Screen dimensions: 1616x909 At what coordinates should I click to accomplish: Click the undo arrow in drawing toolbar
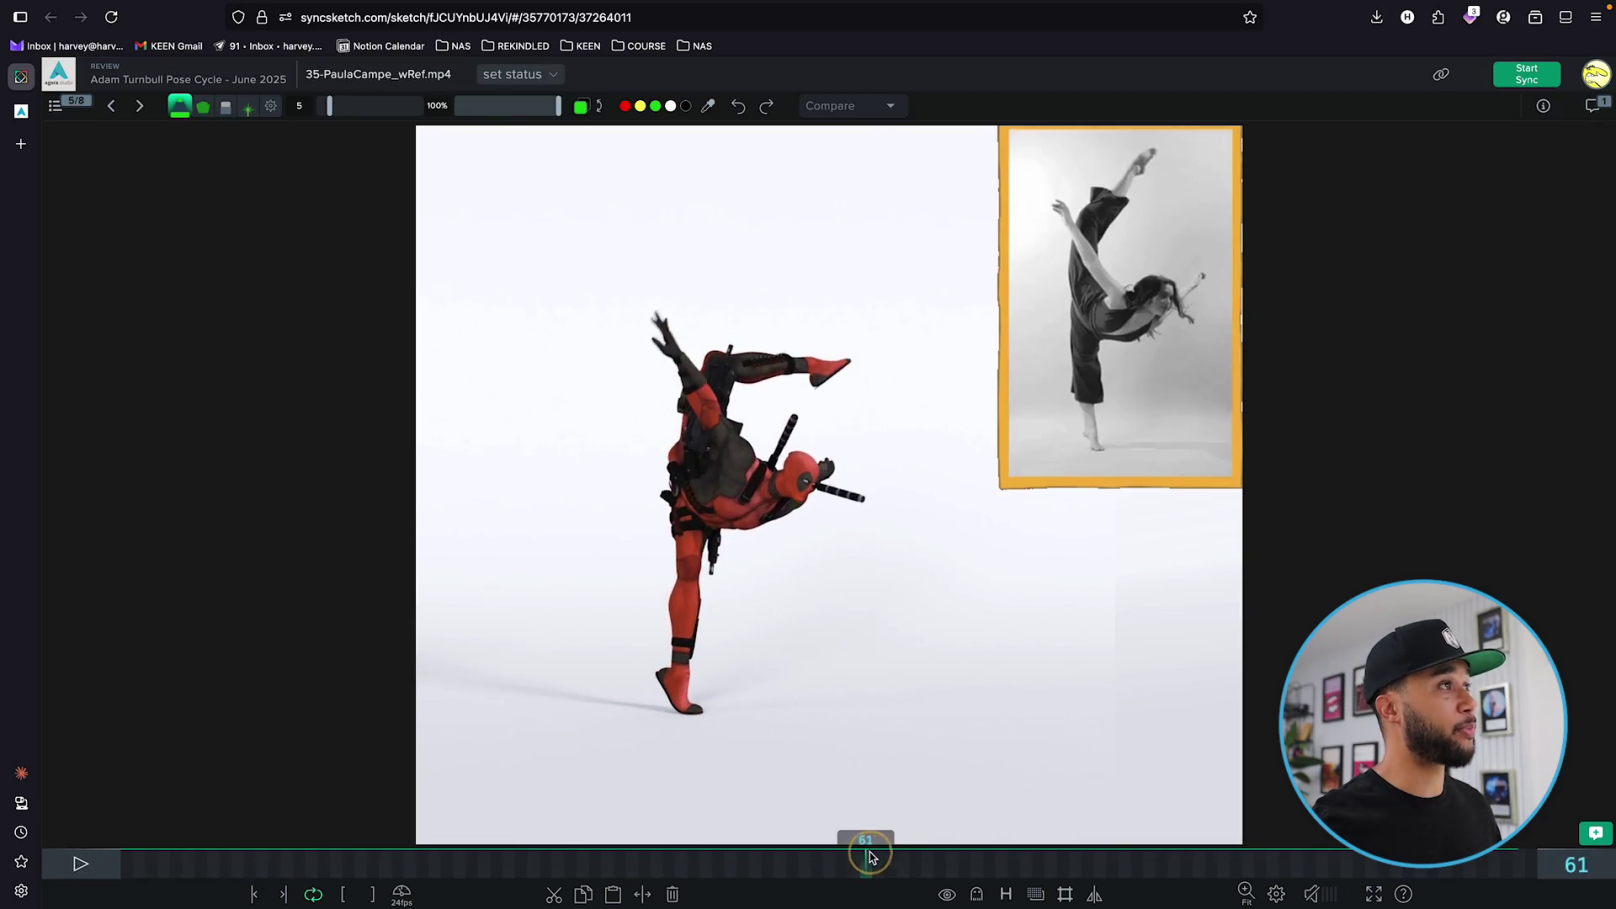coord(738,106)
